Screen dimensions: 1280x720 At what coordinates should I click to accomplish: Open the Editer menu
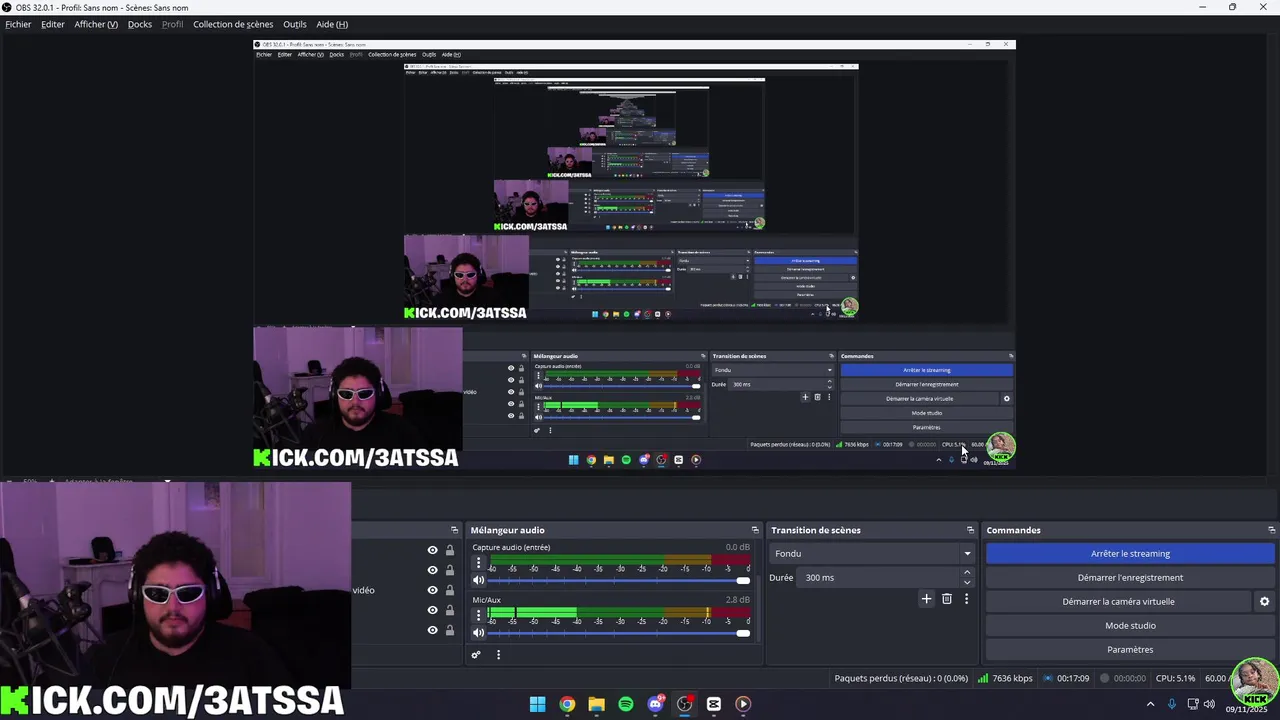pos(53,24)
